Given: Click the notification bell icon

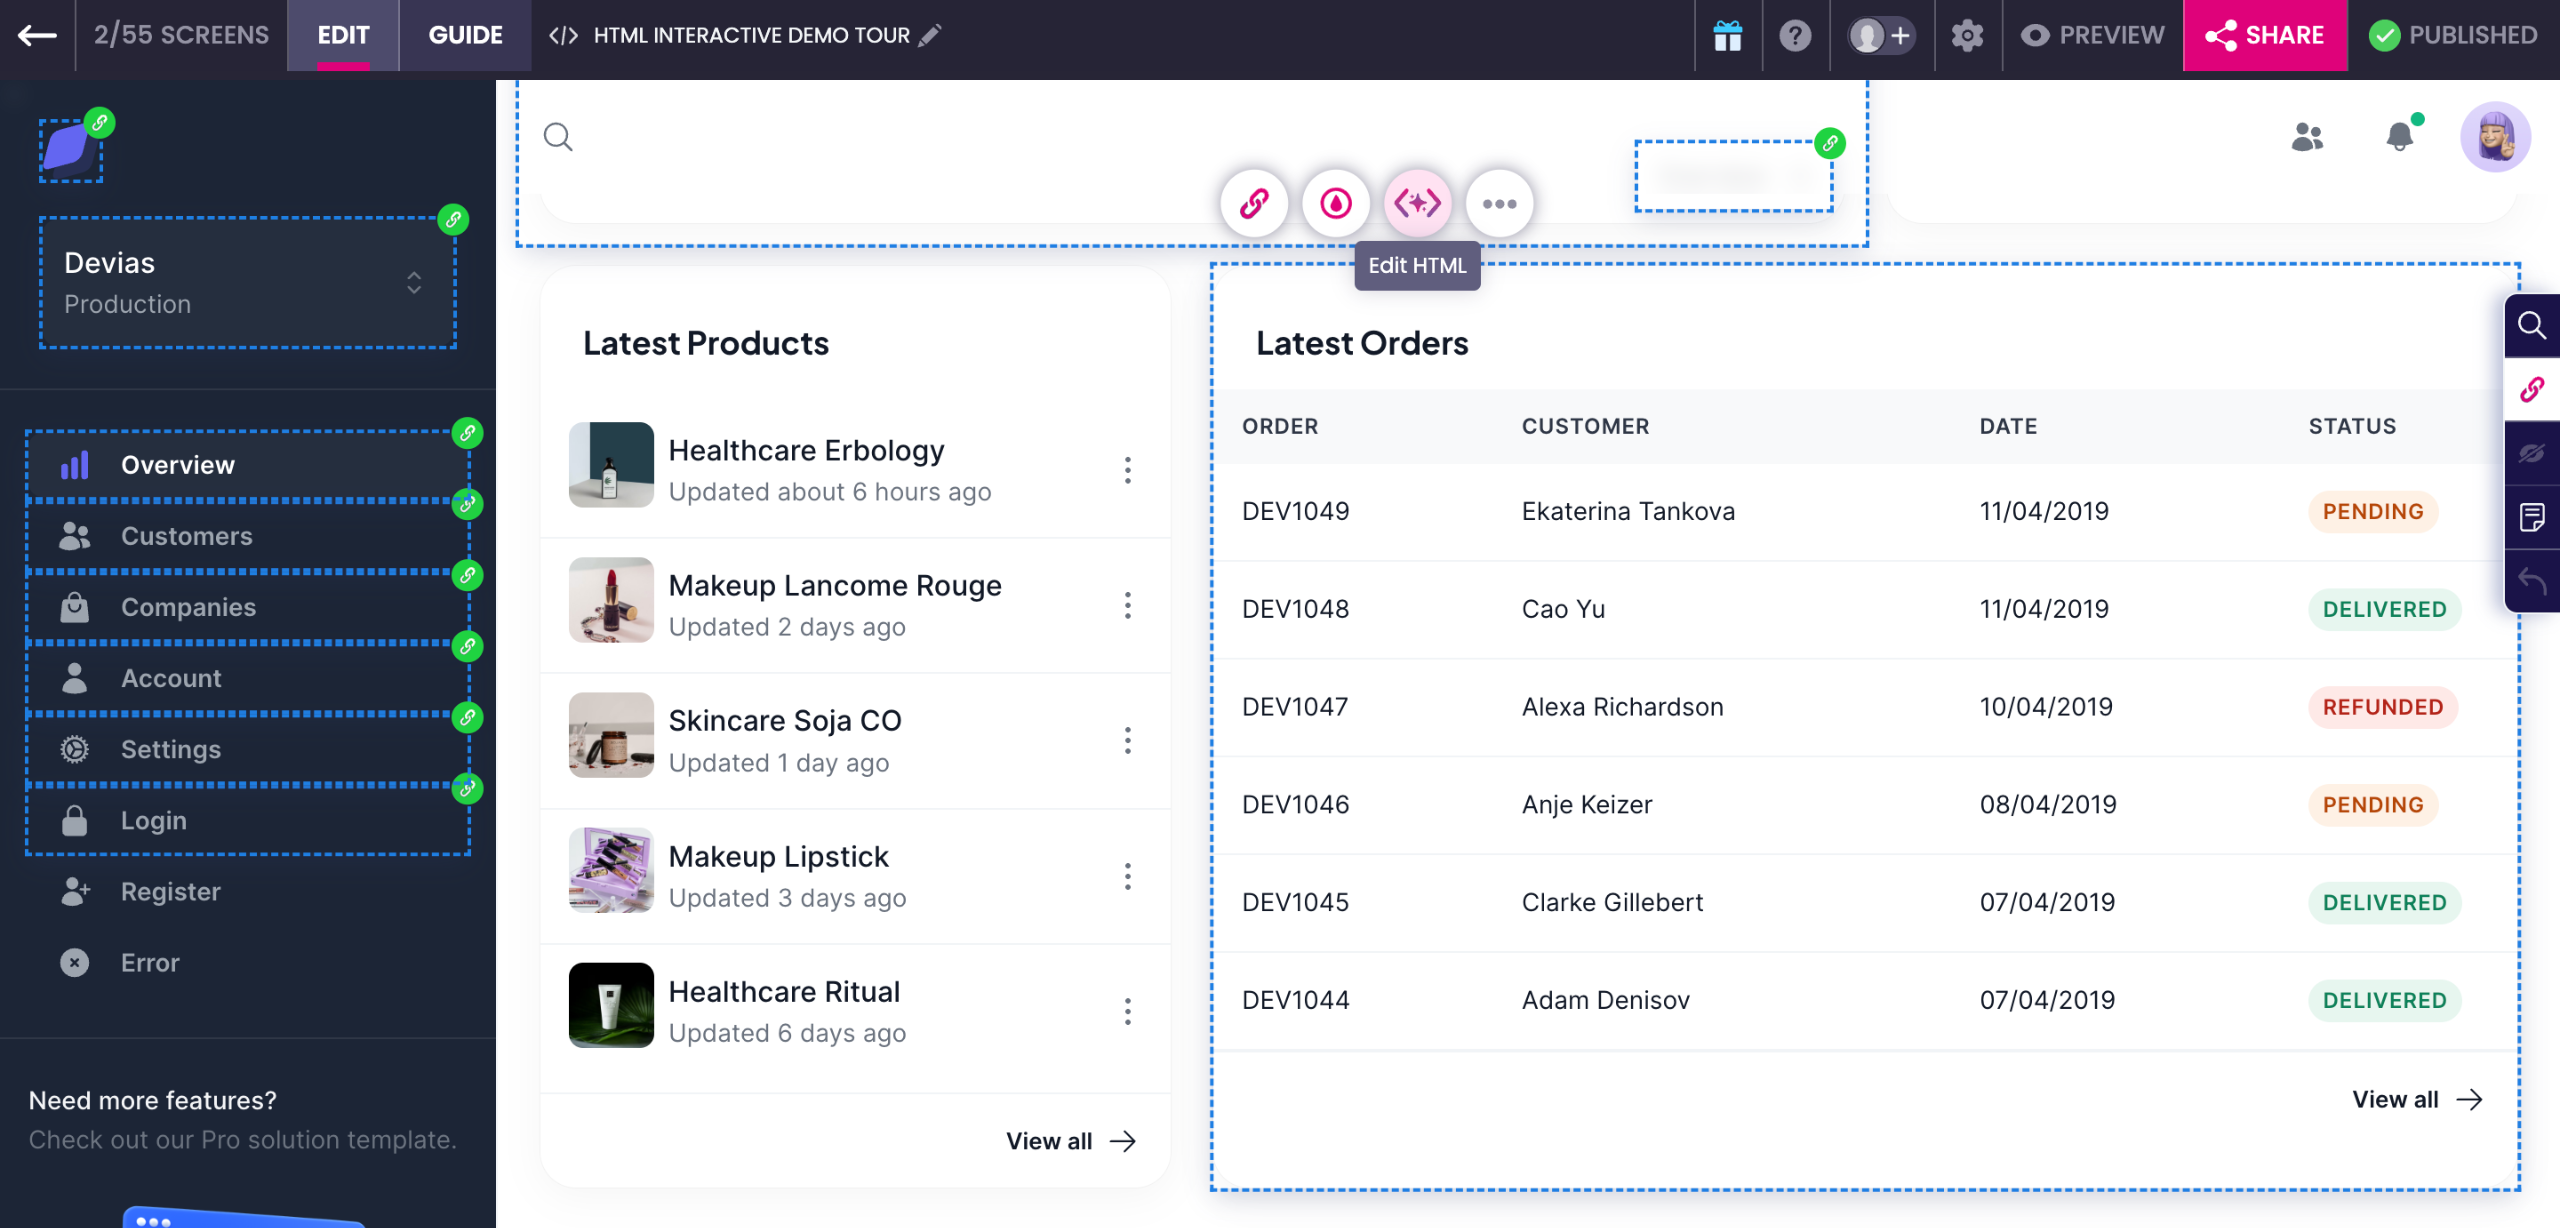Looking at the screenshot, I should click(x=2400, y=136).
